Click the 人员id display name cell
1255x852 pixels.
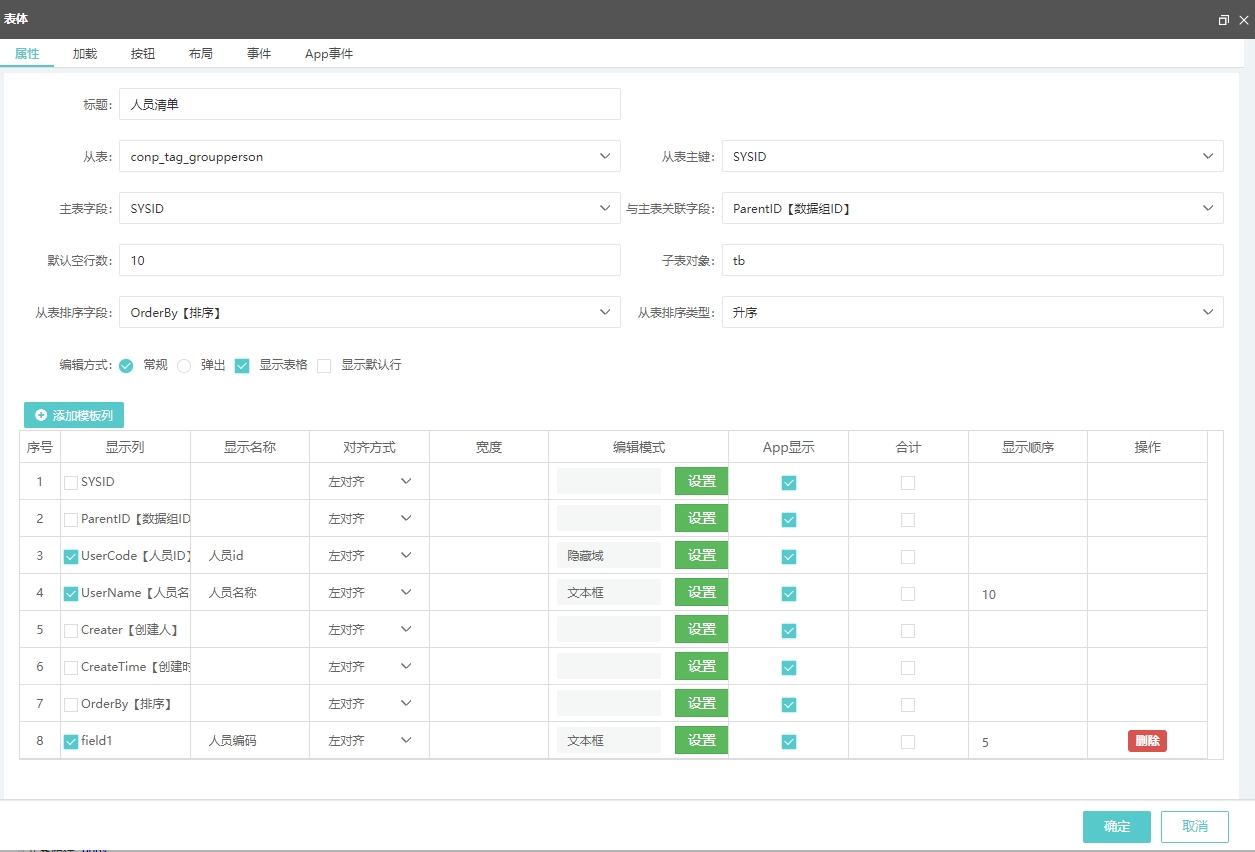pyautogui.click(x=249, y=555)
